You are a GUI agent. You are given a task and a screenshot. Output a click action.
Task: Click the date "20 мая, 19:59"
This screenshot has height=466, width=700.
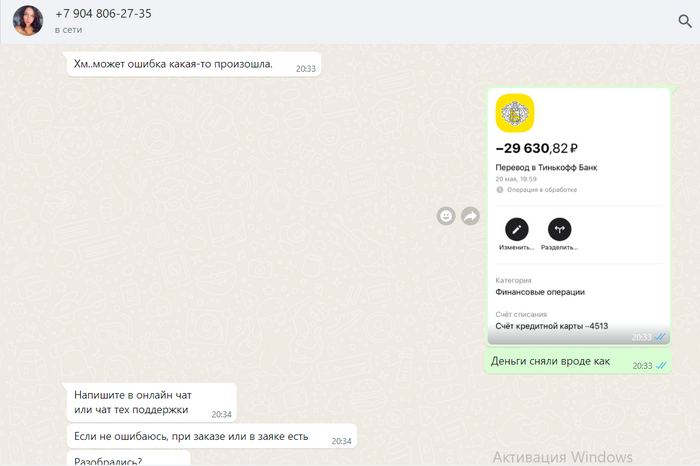[x=516, y=179]
